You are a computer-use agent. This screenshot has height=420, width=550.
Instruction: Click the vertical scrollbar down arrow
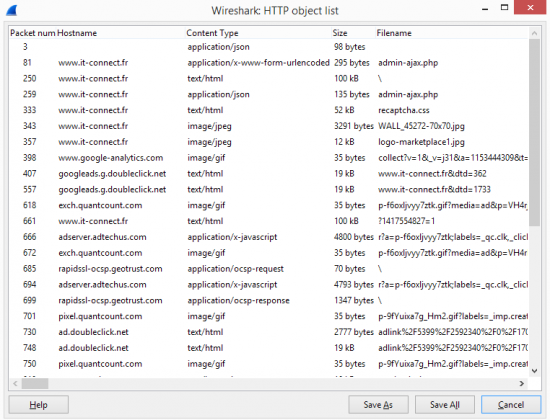click(534, 371)
